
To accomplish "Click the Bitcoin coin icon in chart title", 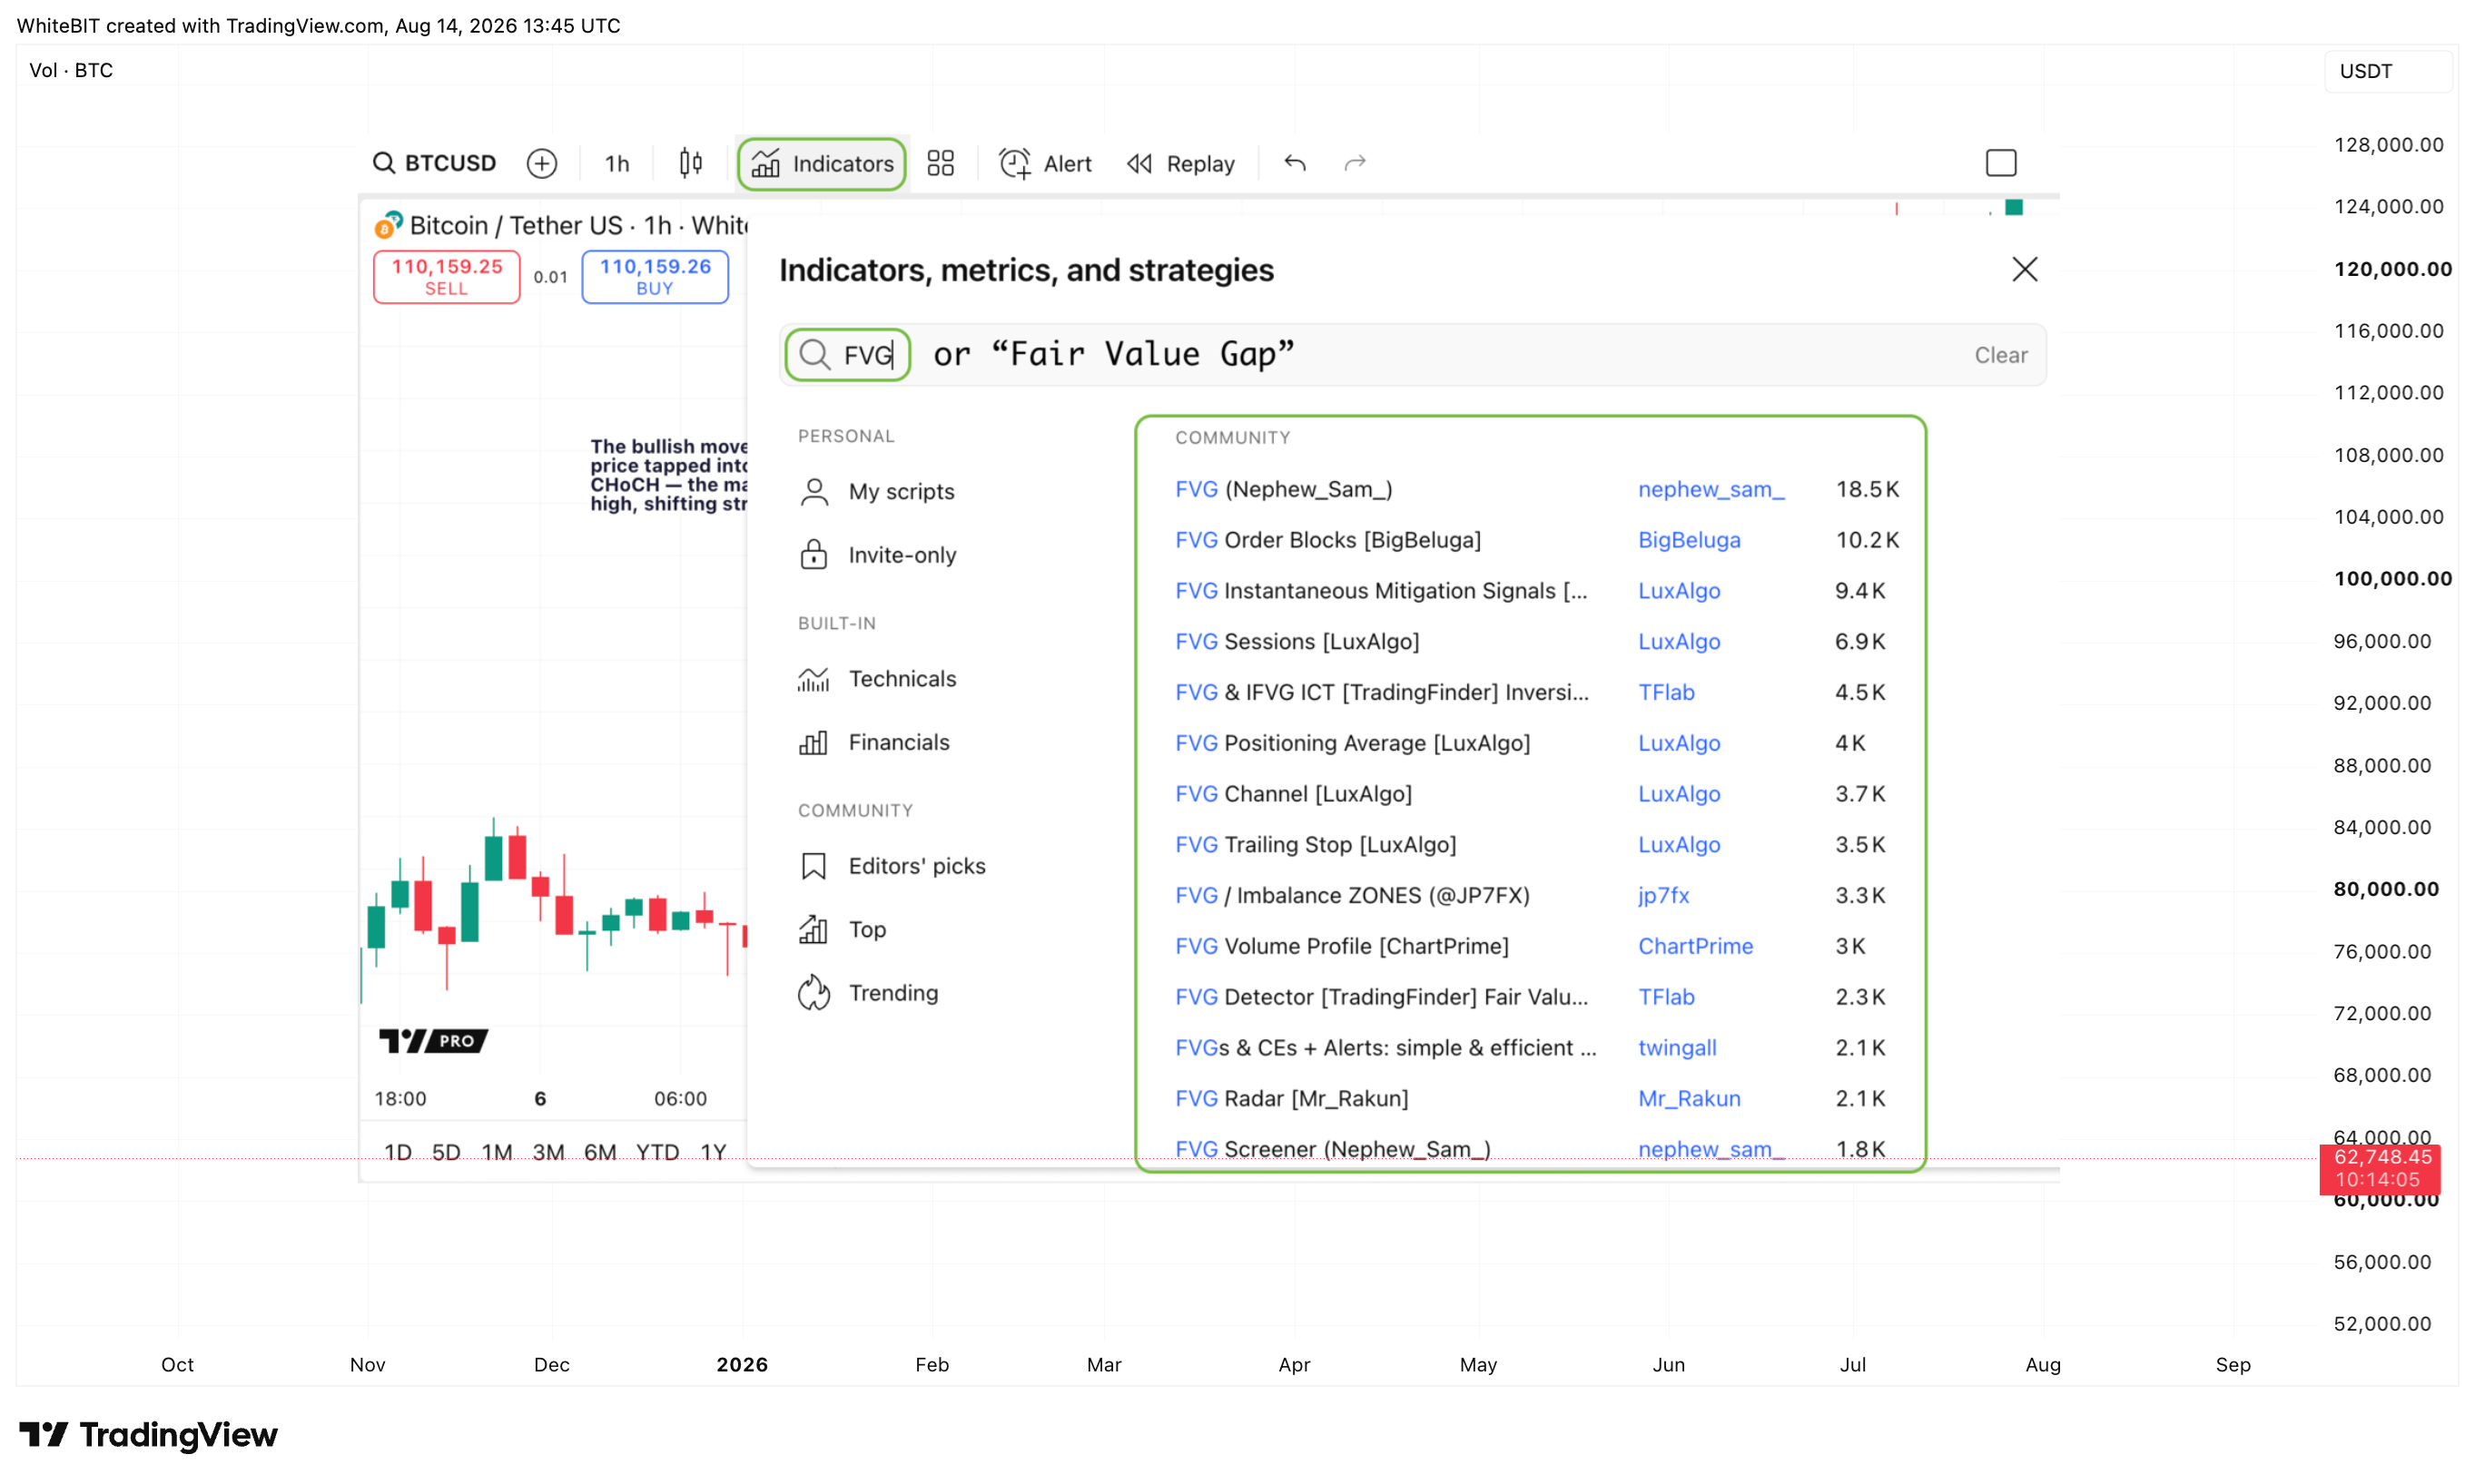I will pos(388,225).
